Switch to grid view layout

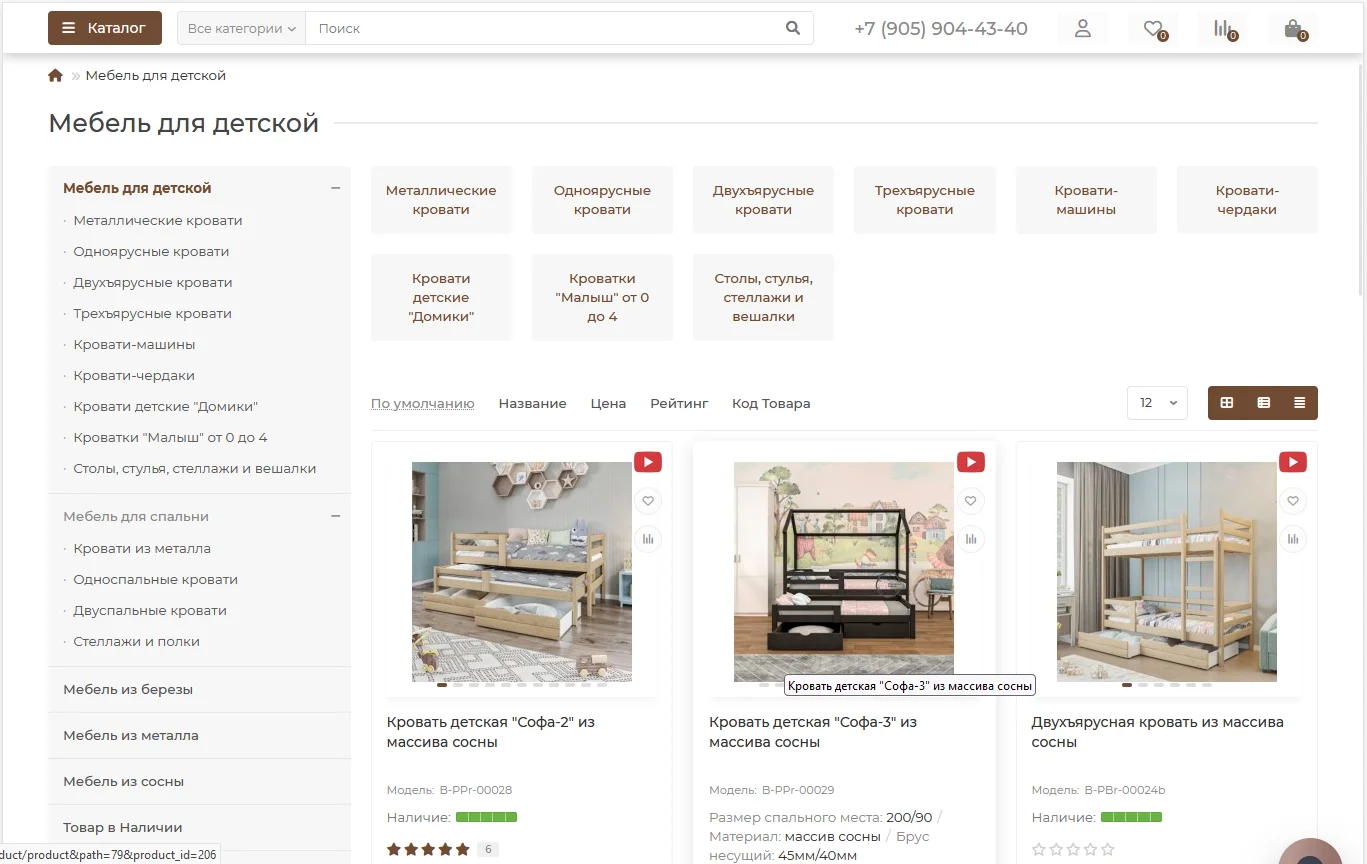pyautogui.click(x=1227, y=403)
